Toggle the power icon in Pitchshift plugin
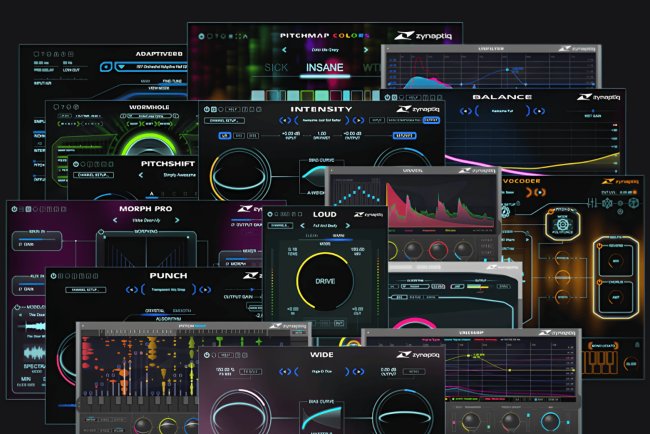The image size is (650, 434). coord(76,164)
